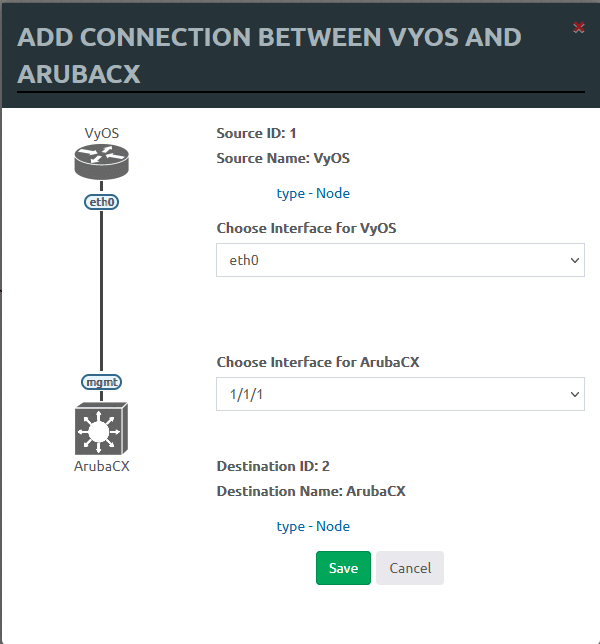
Task: Click the 'Destination ID: 2' text
Action: (273, 466)
